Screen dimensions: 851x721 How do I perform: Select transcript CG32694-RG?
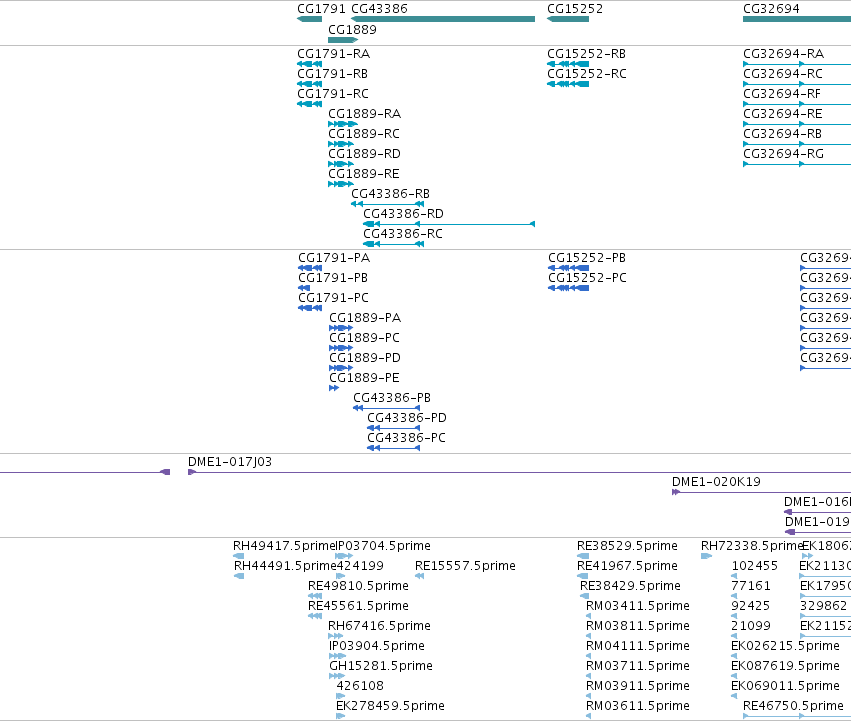pos(783,154)
